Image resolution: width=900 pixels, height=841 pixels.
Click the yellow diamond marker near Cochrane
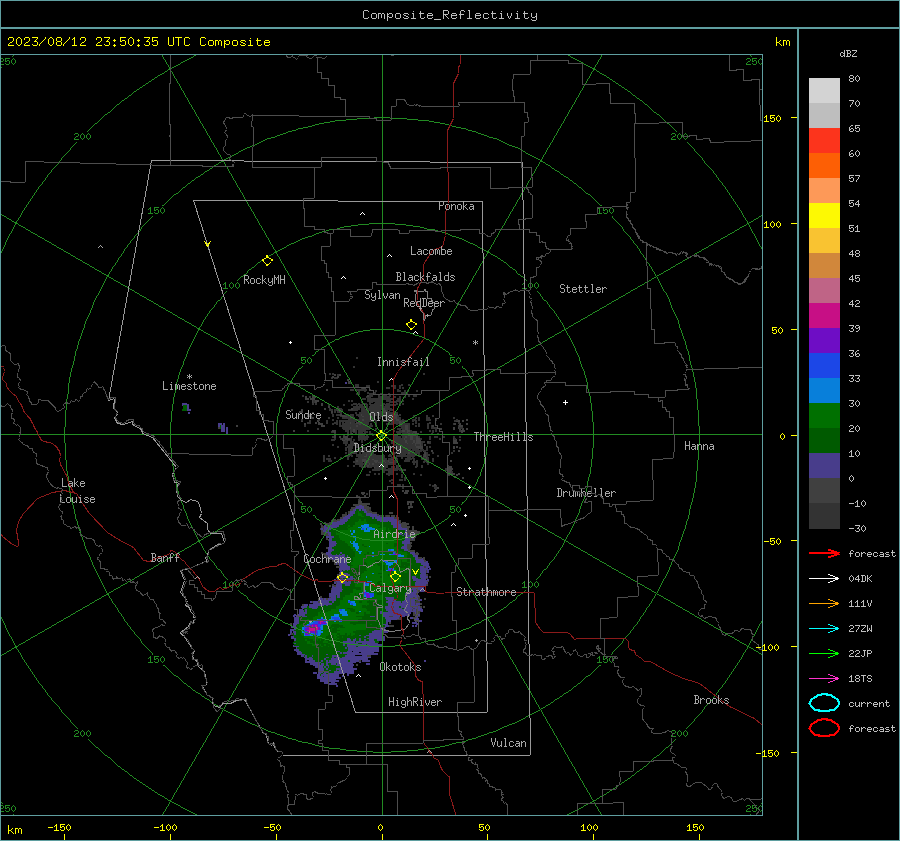click(342, 577)
